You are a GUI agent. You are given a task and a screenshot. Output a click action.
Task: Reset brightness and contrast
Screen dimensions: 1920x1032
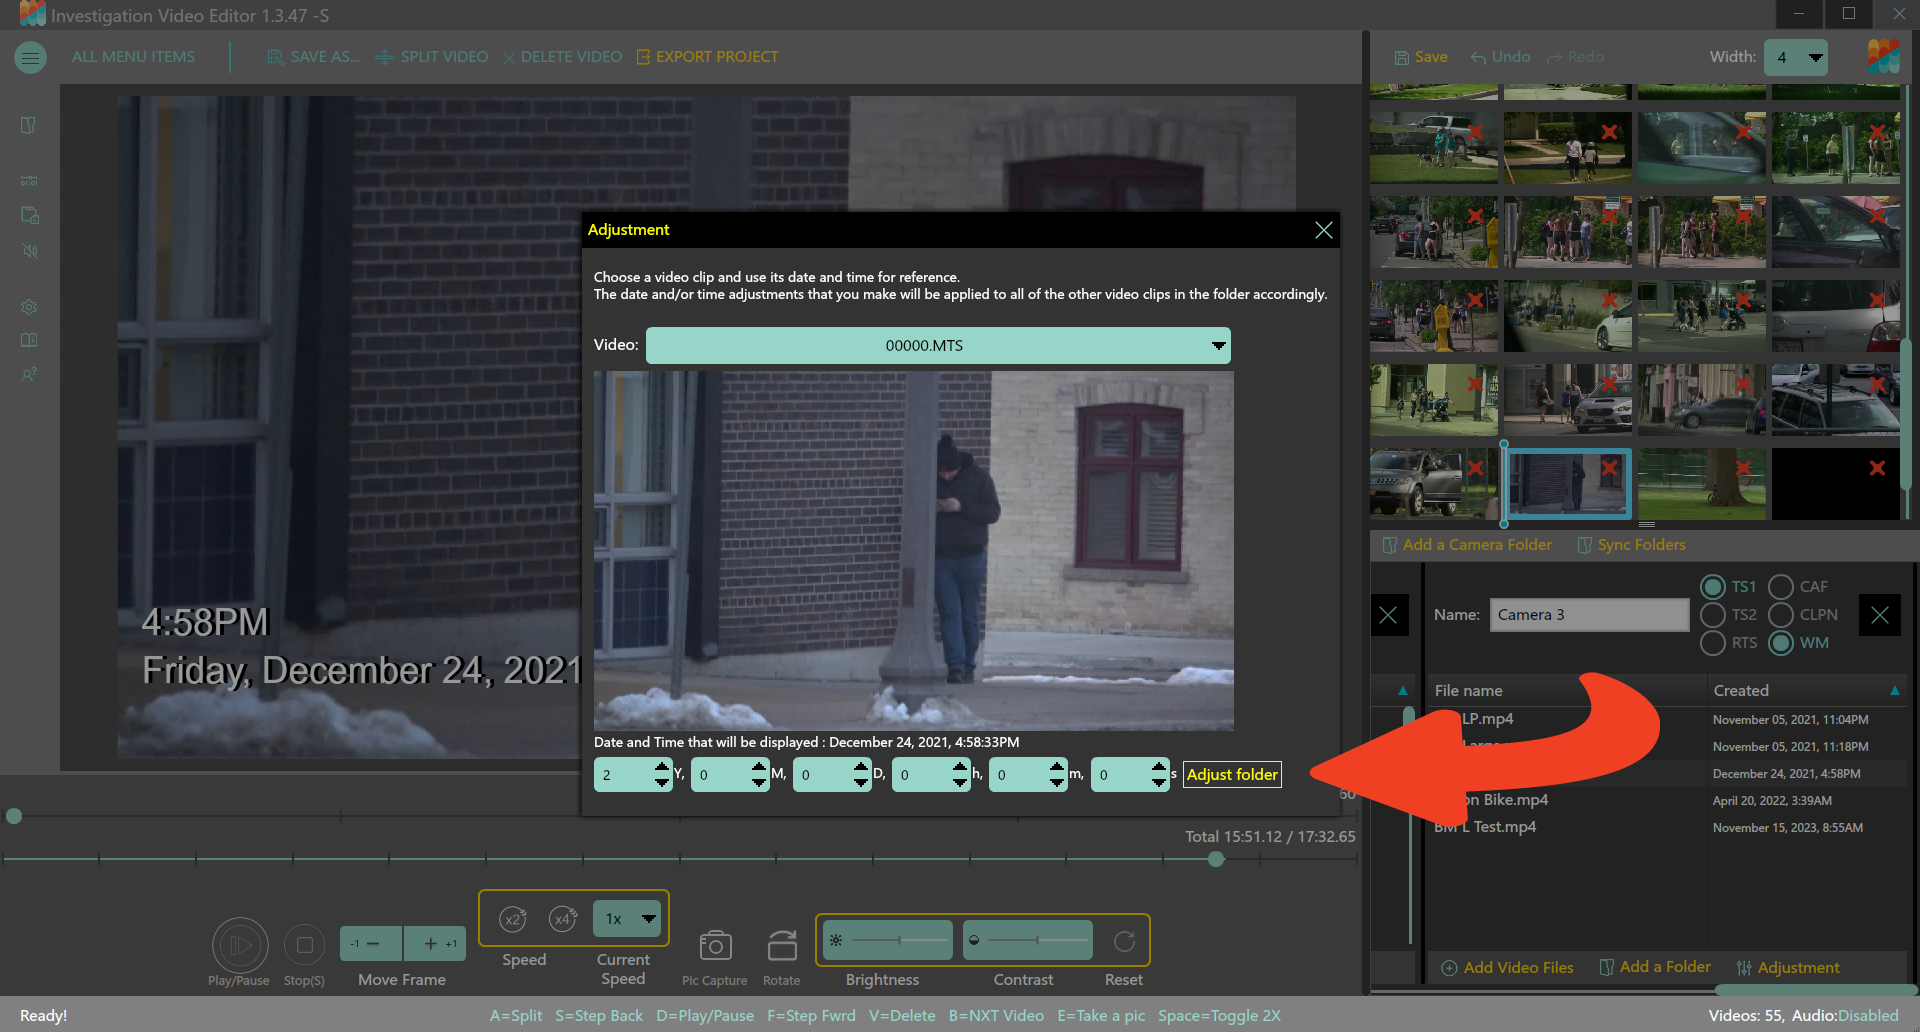[x=1124, y=941]
